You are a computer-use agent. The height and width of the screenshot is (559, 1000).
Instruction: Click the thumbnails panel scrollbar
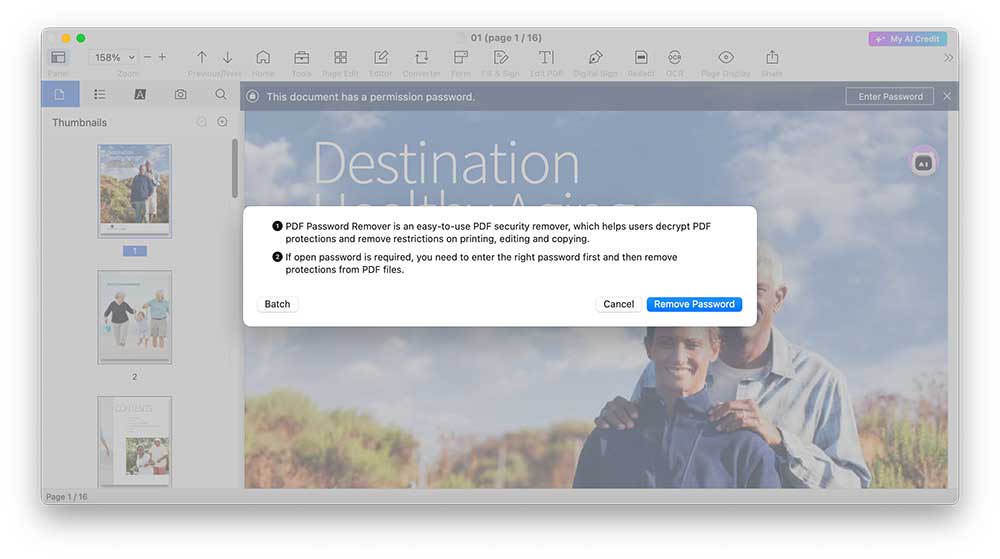coord(235,168)
